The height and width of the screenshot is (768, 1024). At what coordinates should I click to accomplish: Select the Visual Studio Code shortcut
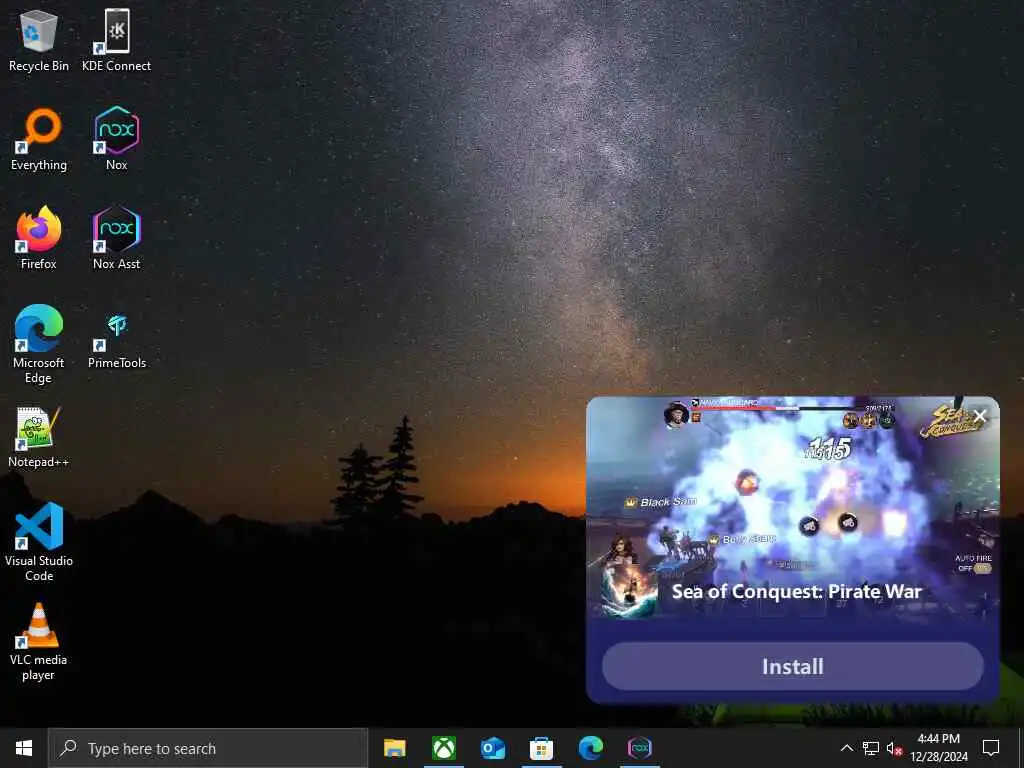[x=39, y=542]
